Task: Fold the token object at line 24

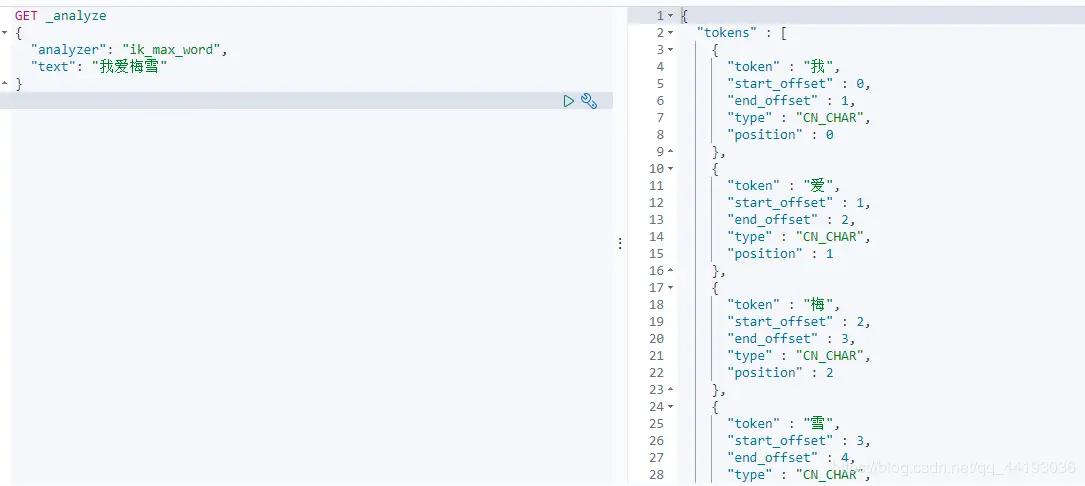Action: (x=671, y=407)
